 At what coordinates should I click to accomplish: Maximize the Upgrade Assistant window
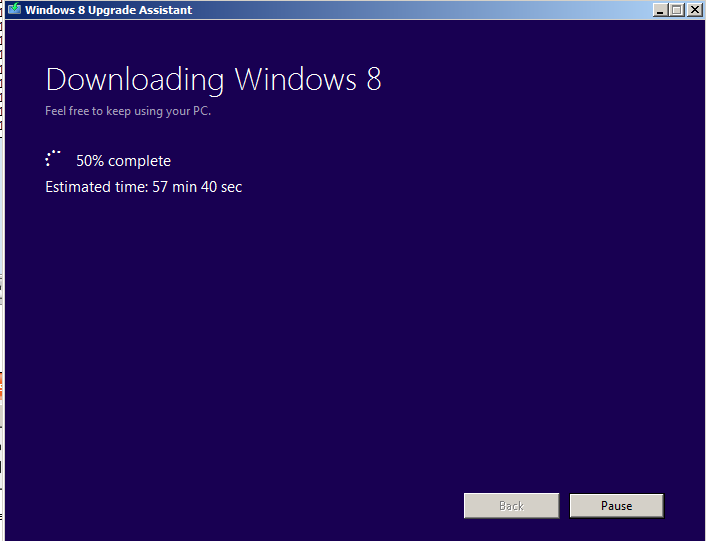tap(677, 9)
